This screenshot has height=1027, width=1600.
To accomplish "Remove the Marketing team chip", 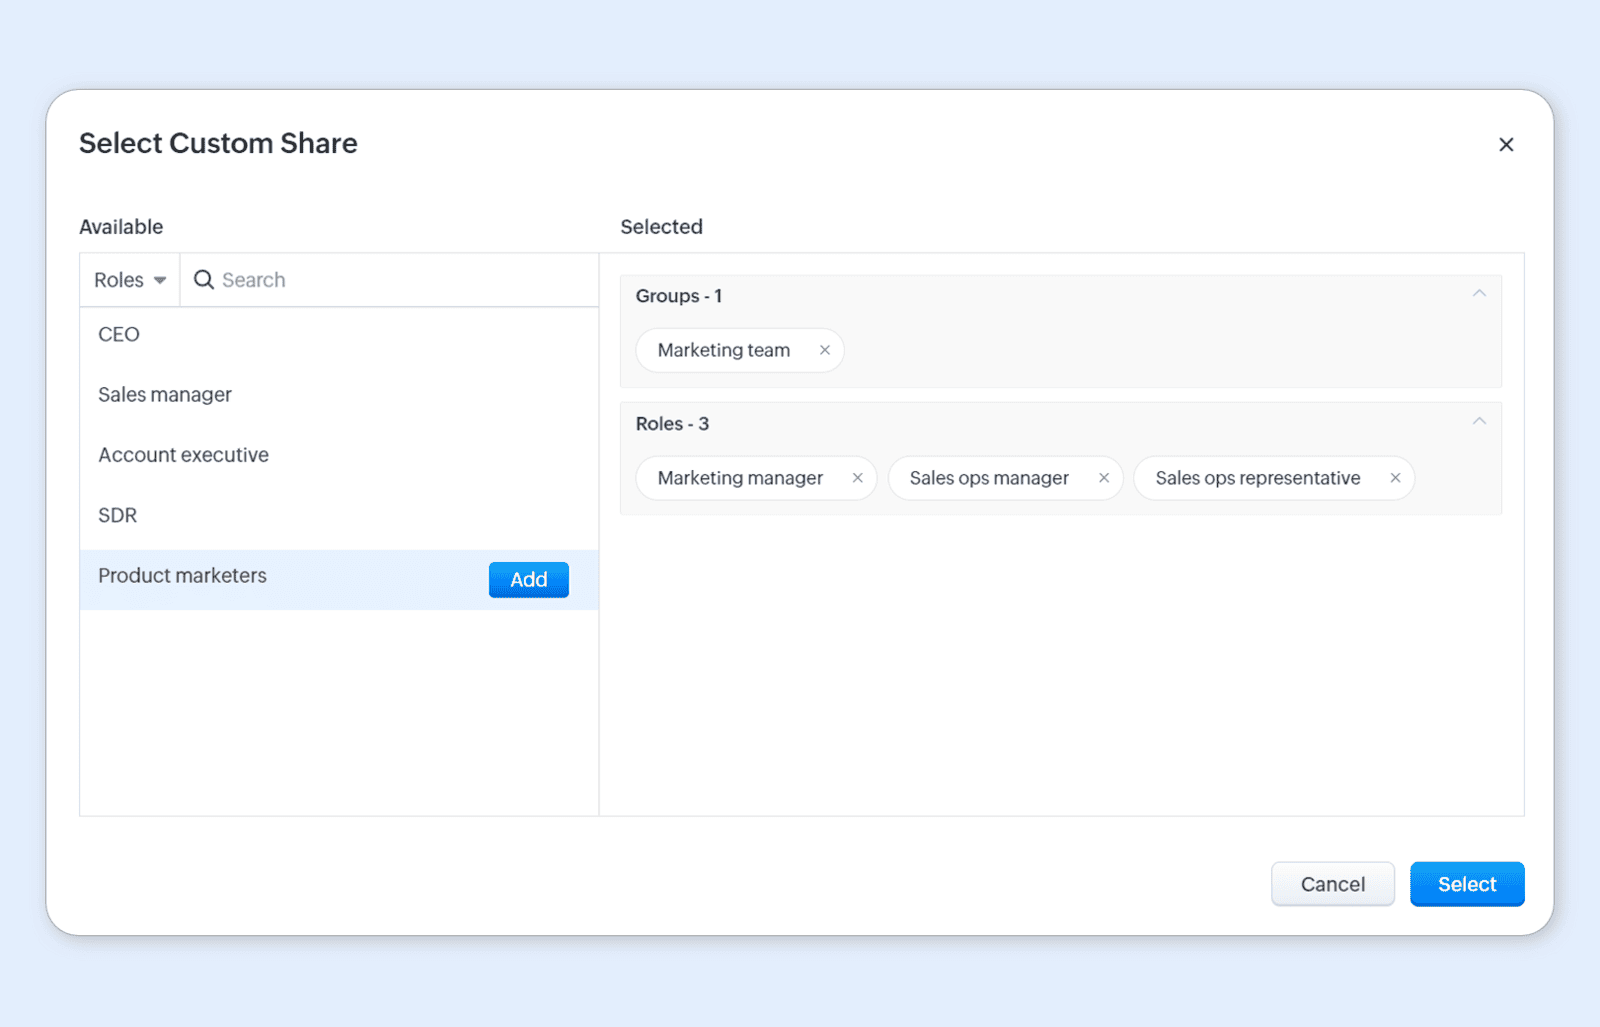I will [825, 350].
